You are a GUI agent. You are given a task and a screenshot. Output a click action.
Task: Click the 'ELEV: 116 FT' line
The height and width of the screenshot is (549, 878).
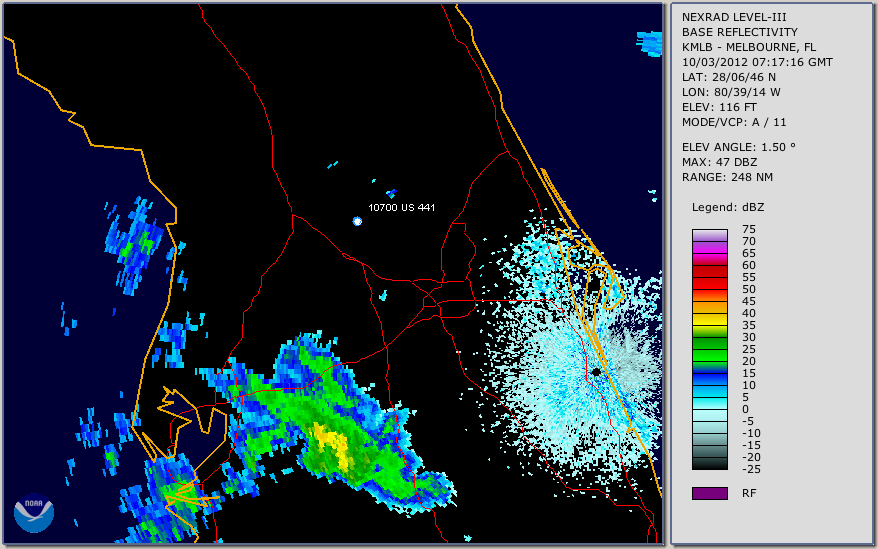(719, 107)
